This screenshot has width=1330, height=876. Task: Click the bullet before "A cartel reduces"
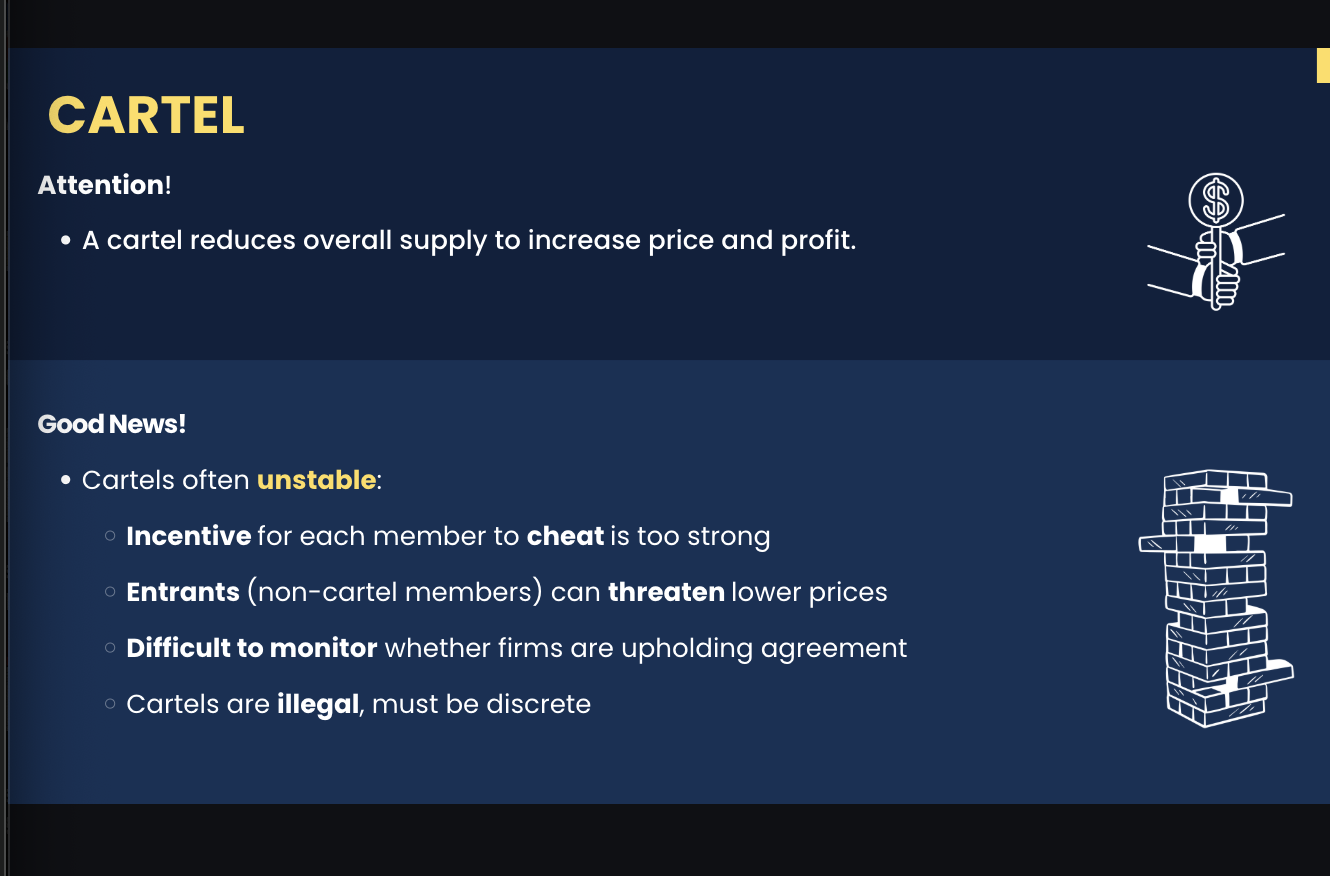tap(66, 241)
